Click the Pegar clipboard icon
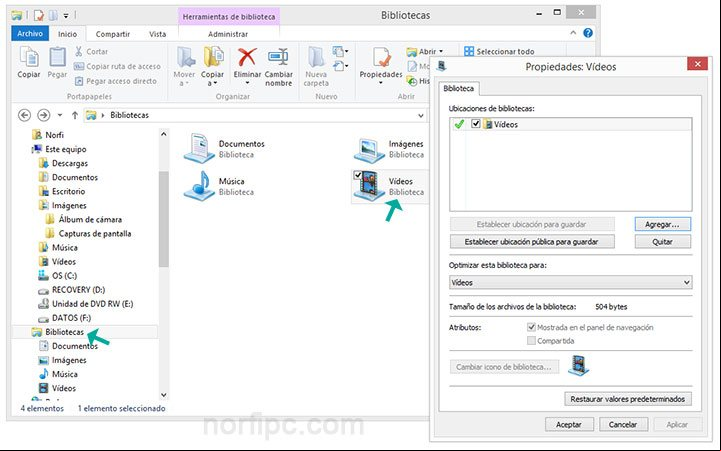 pos(57,57)
